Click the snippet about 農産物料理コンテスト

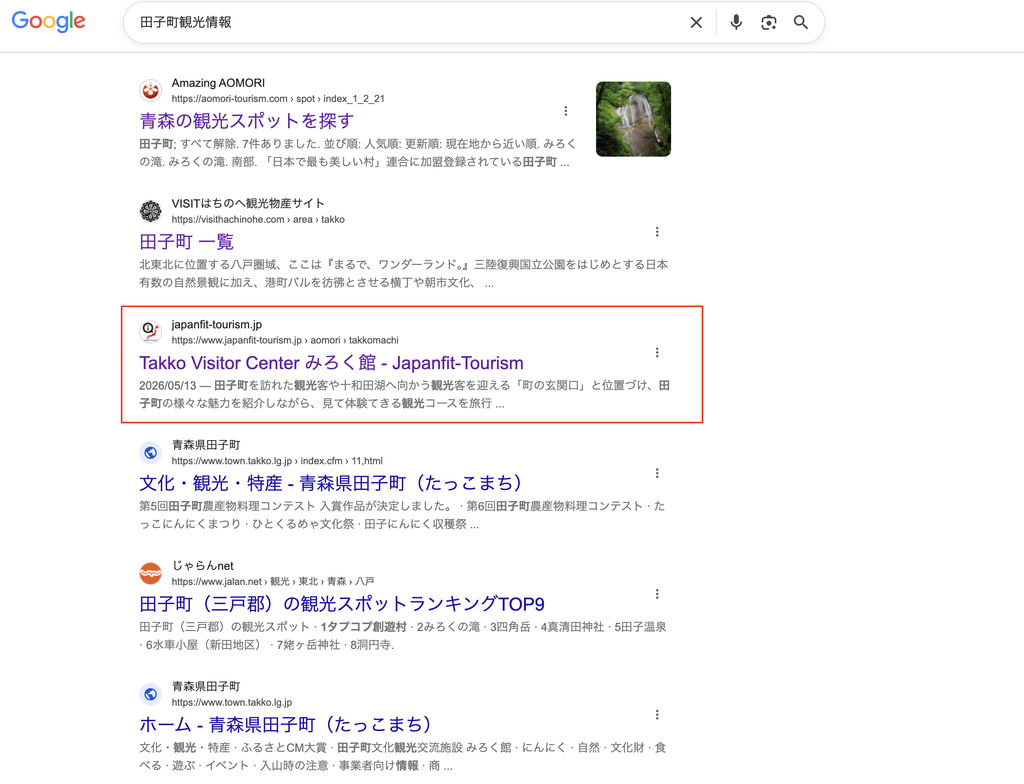pyautogui.click(x=402, y=515)
